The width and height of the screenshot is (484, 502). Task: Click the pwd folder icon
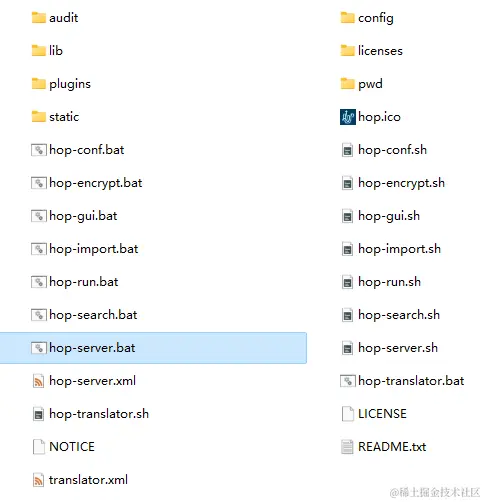tap(348, 84)
